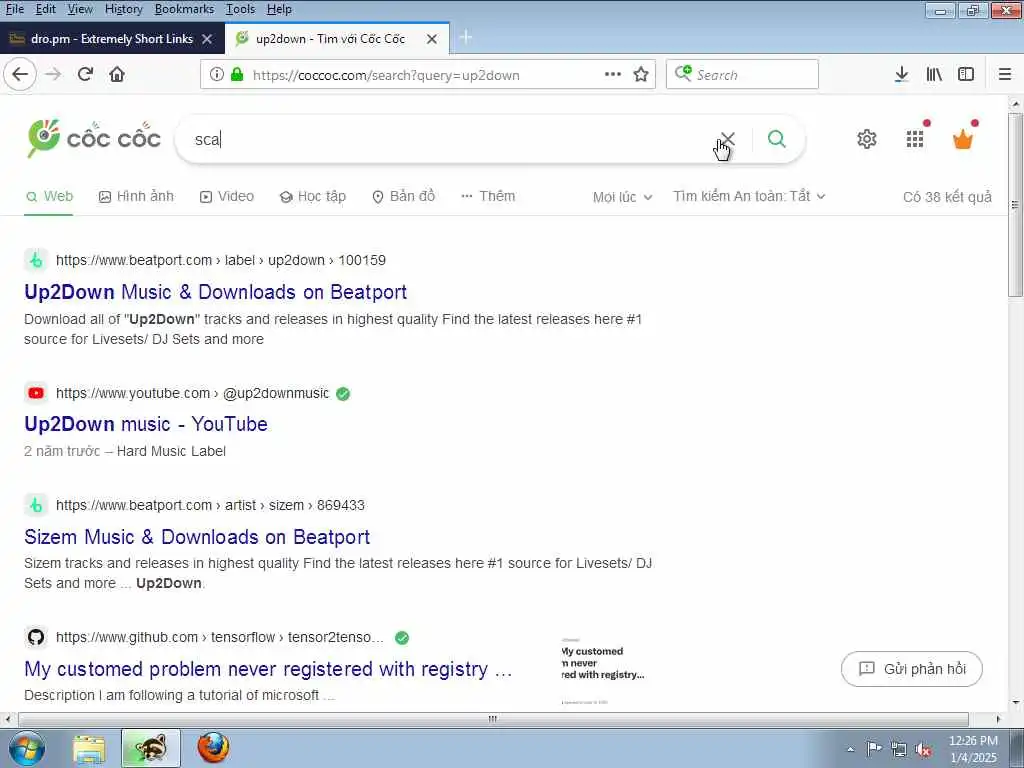Image resolution: width=1024 pixels, height=768 pixels.
Task: Click the Forward arrow button
Action: click(x=53, y=74)
